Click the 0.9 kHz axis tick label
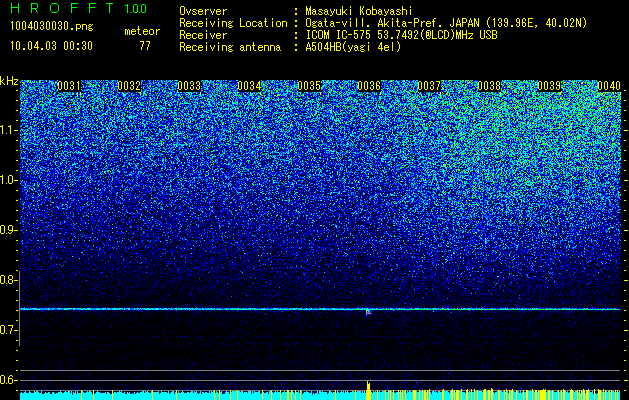Image resolution: width=629 pixels, height=400 pixels. (x=7, y=230)
